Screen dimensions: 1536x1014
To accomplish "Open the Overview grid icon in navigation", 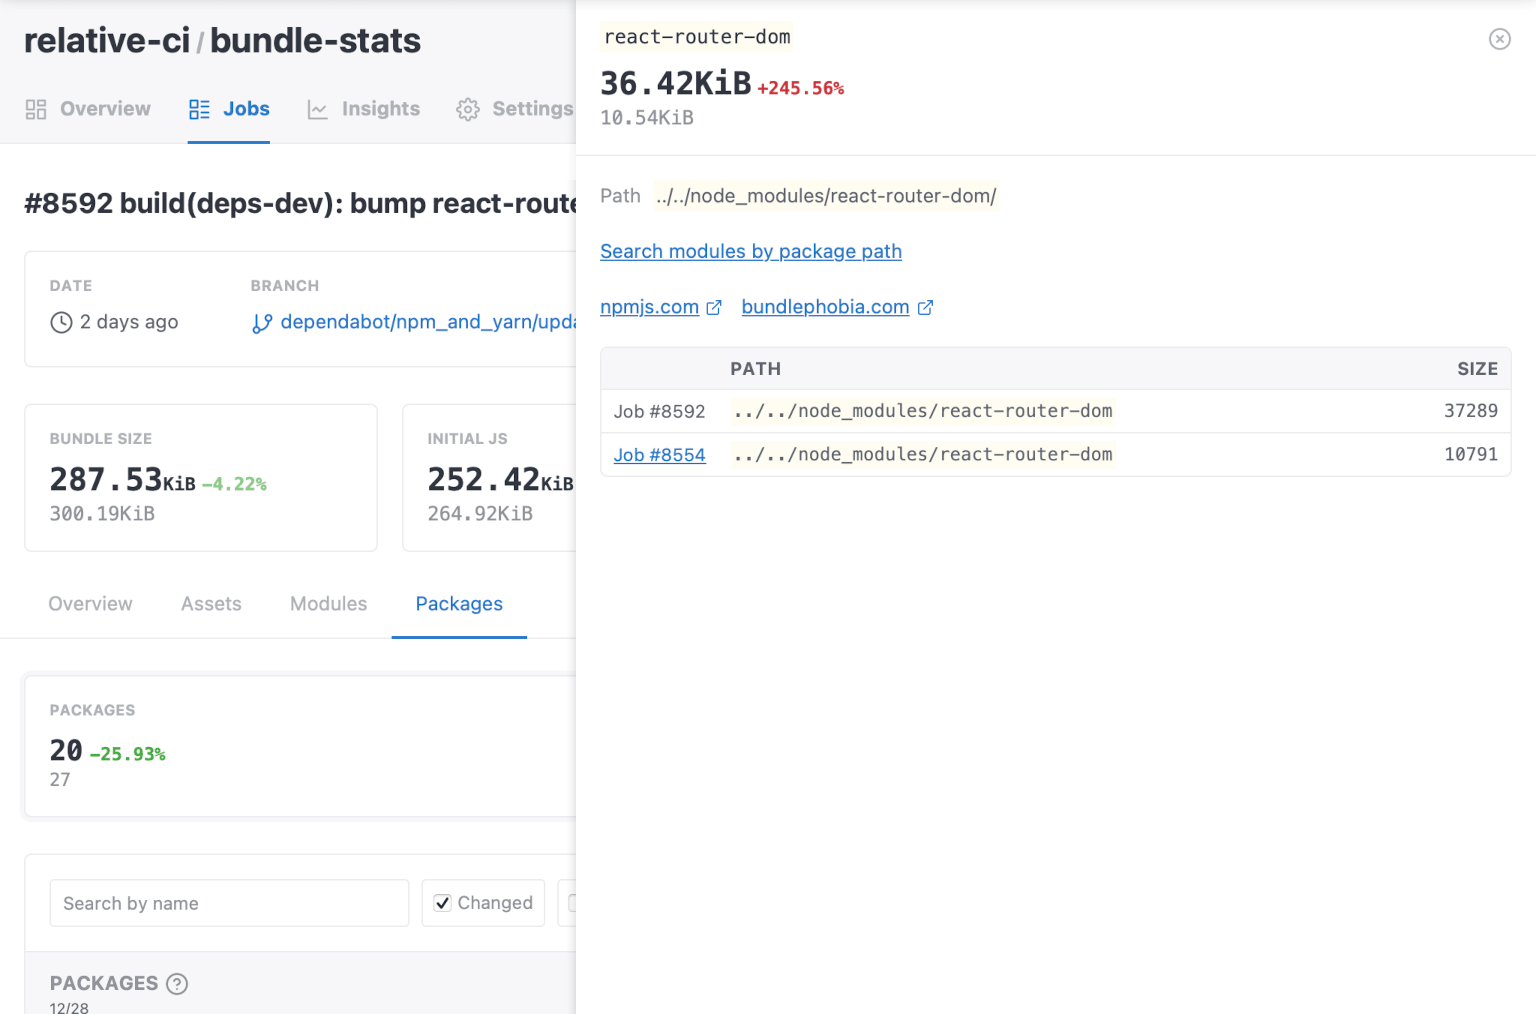I will coord(36,109).
